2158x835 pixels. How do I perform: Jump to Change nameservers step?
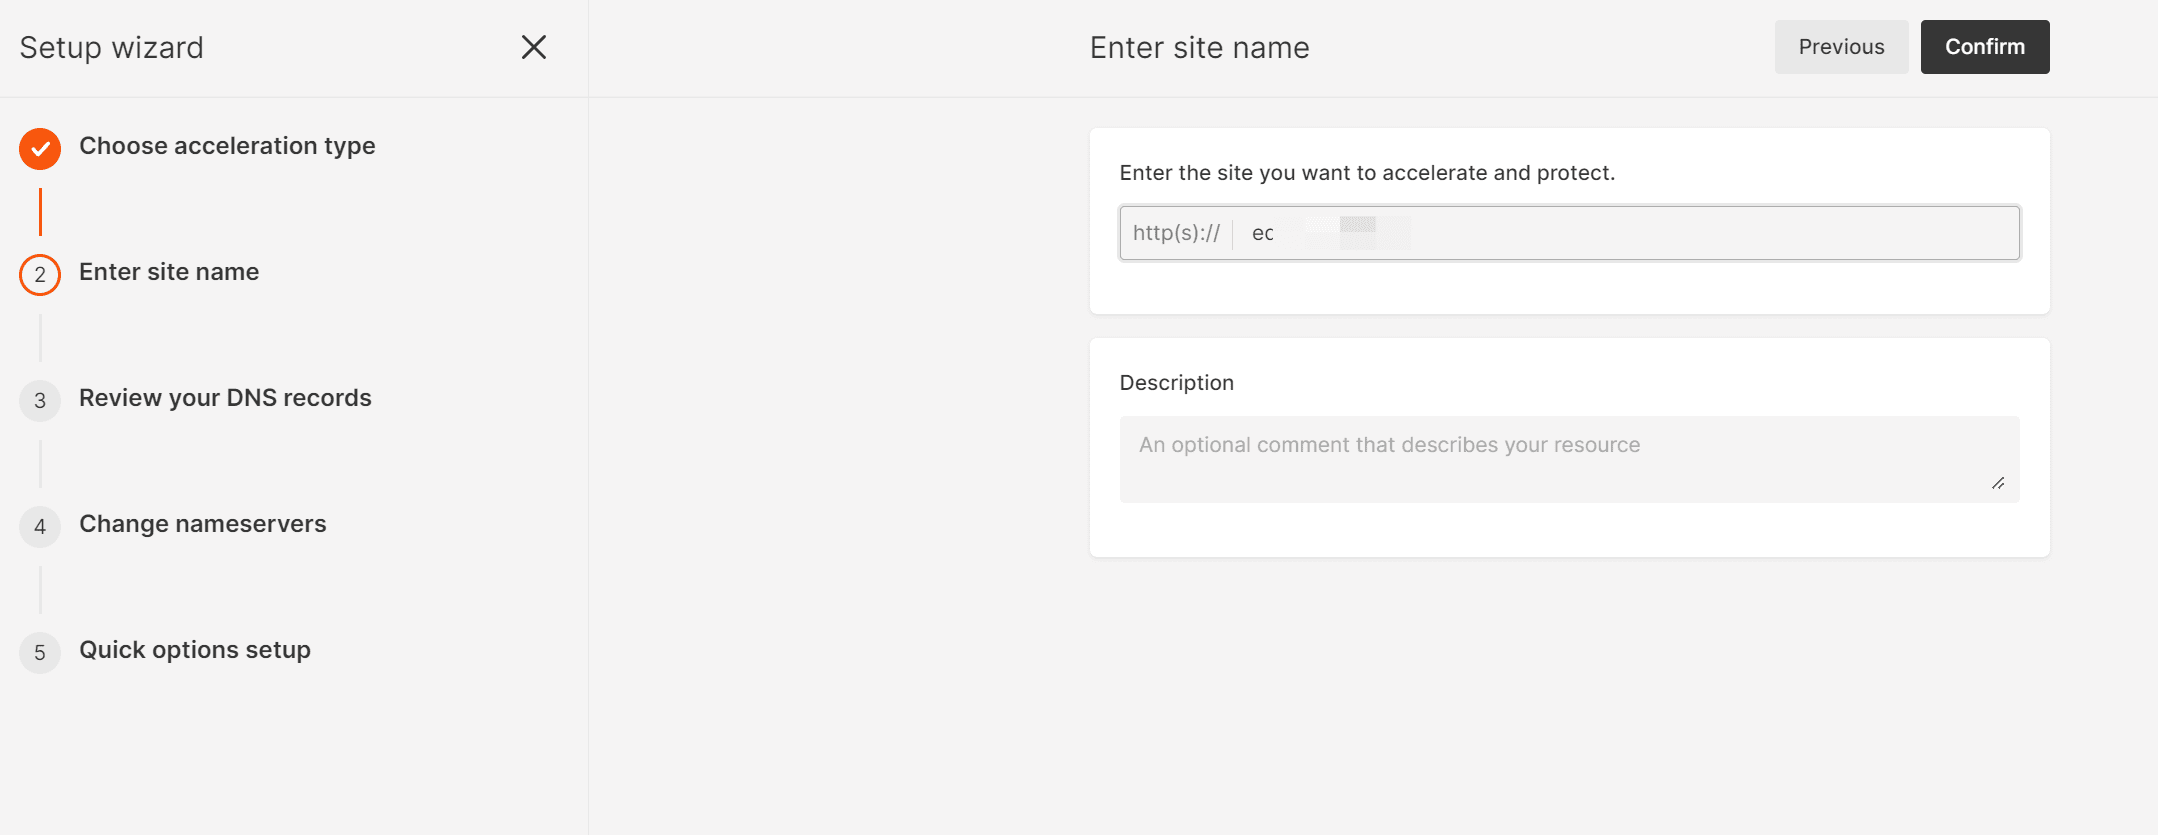point(202,524)
